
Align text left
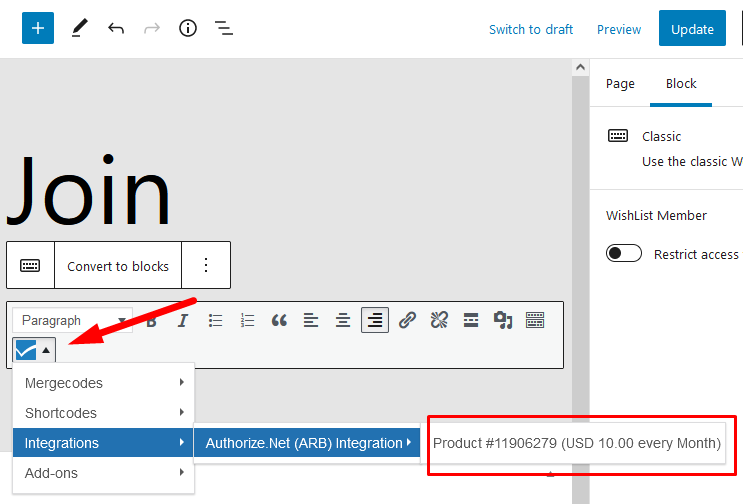pyautogui.click(x=311, y=321)
